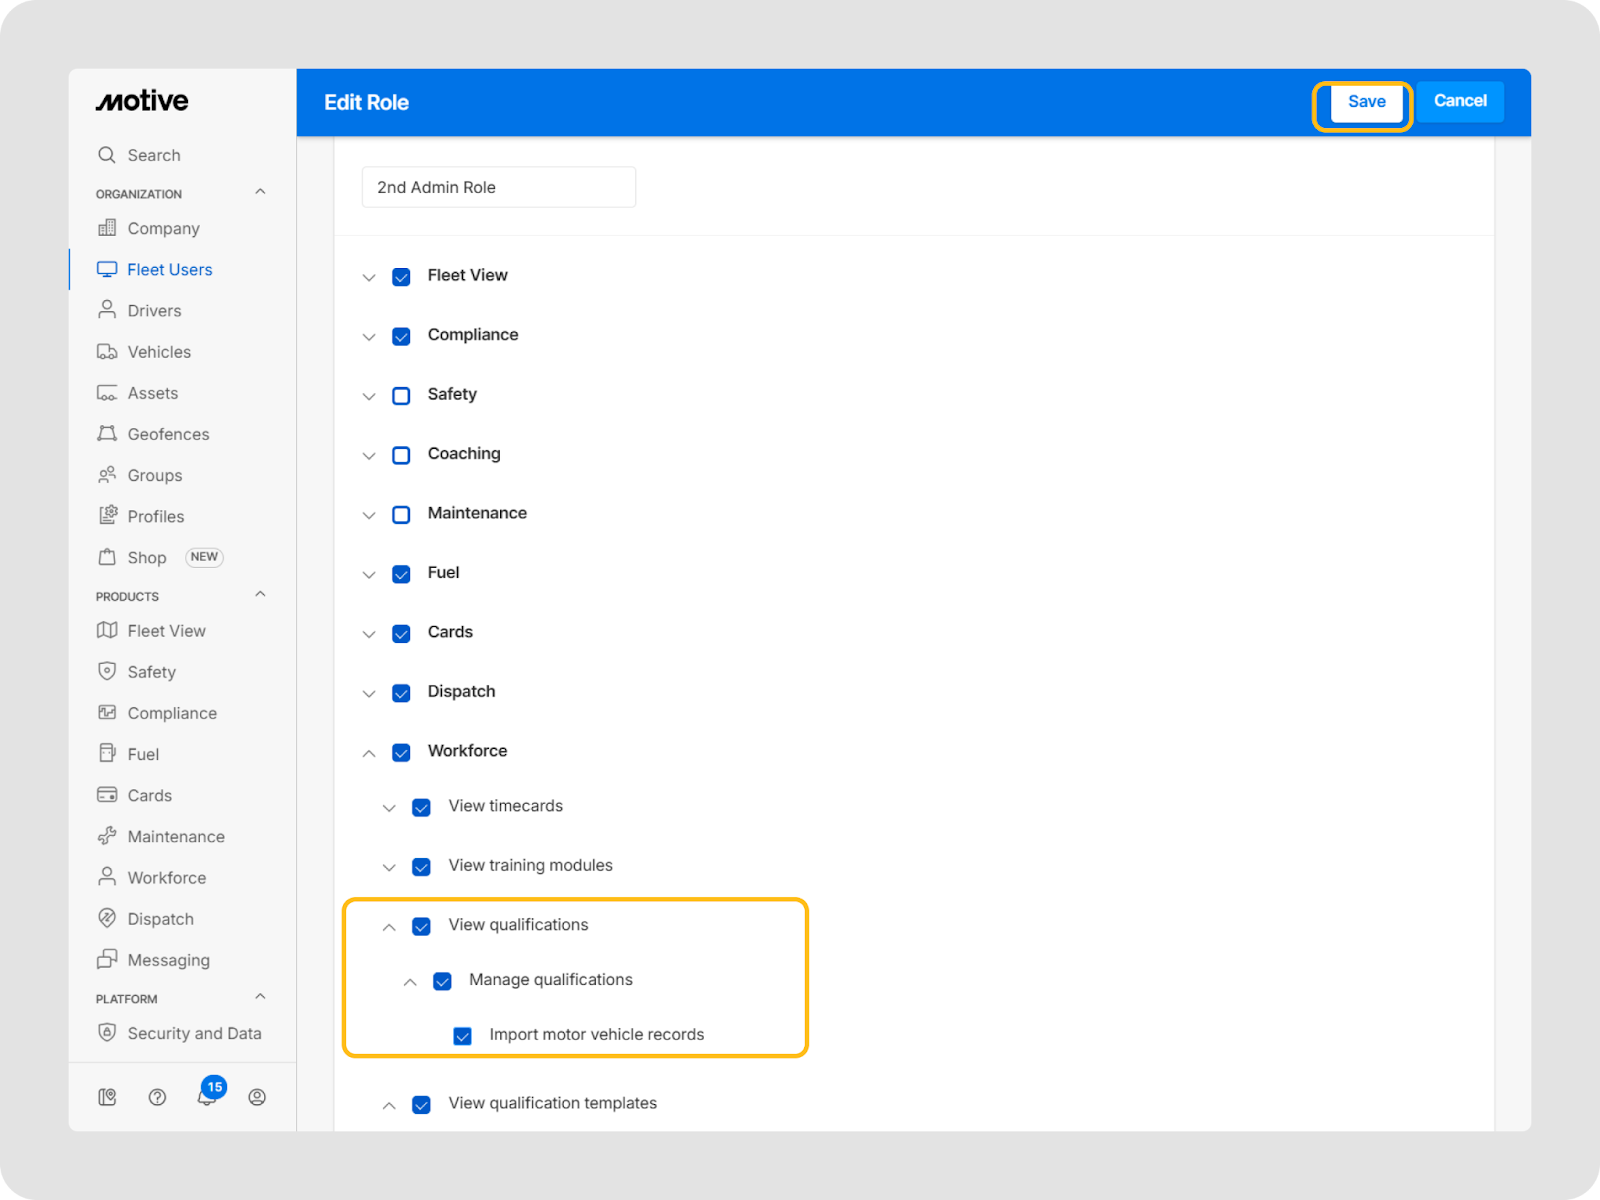This screenshot has height=1200, width=1600.
Task: Open Drivers in the sidebar
Action: pos(154,311)
